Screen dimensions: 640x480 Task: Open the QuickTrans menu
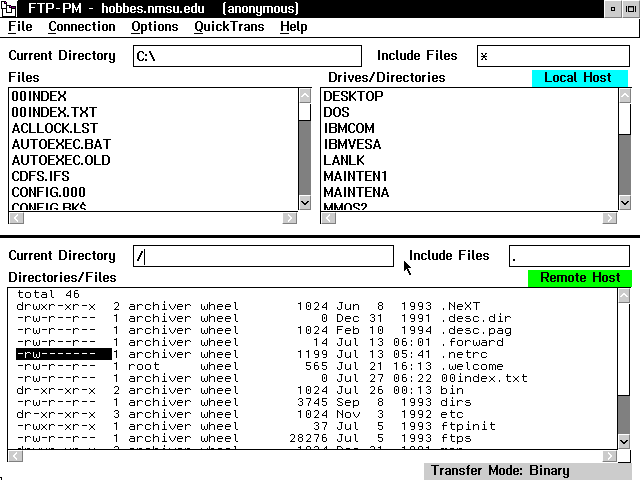pyautogui.click(x=229, y=27)
